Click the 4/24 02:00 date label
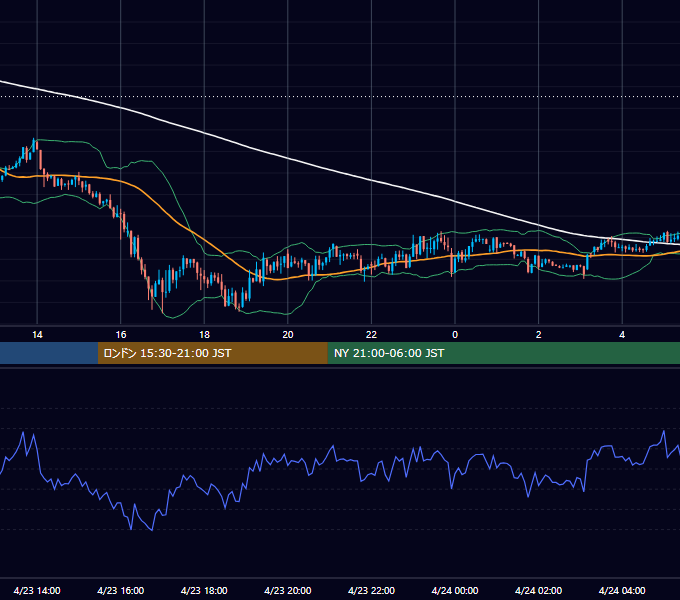Viewport: 680px width, 600px height. click(538, 590)
